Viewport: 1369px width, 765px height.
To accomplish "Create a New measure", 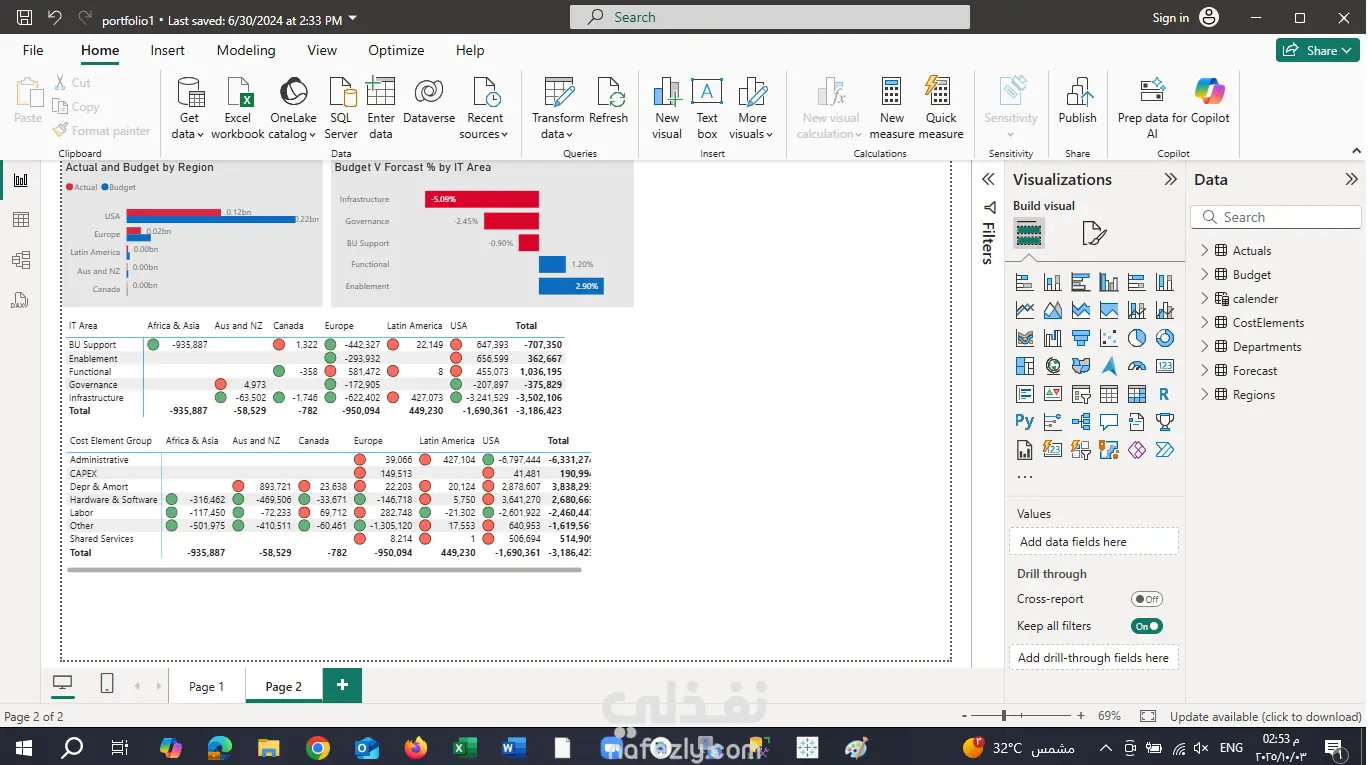I will [x=892, y=108].
